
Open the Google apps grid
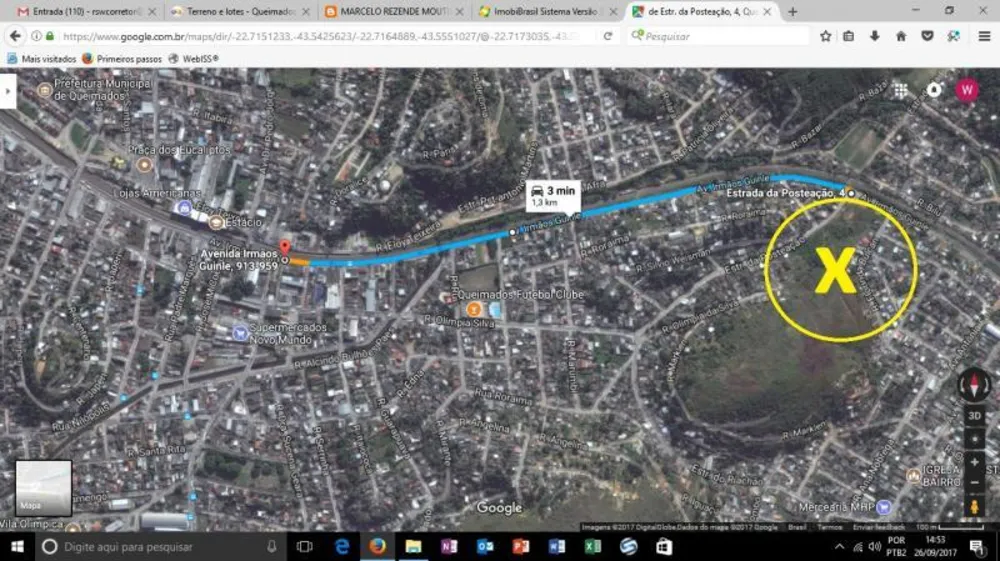[x=901, y=91]
